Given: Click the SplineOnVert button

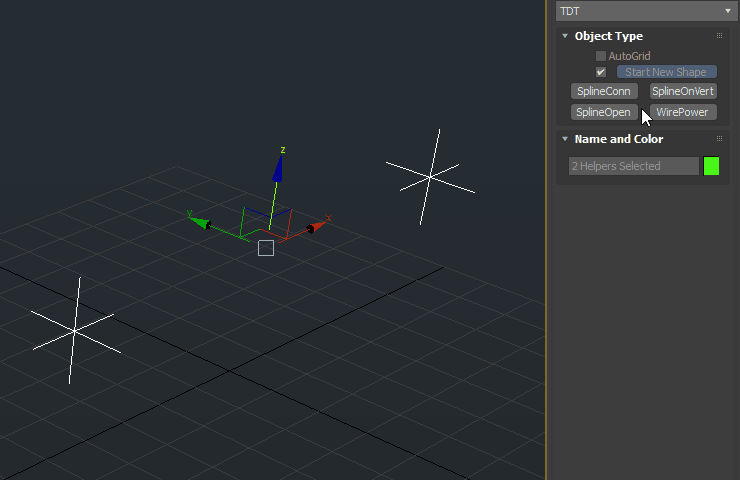Looking at the screenshot, I should click(683, 91).
